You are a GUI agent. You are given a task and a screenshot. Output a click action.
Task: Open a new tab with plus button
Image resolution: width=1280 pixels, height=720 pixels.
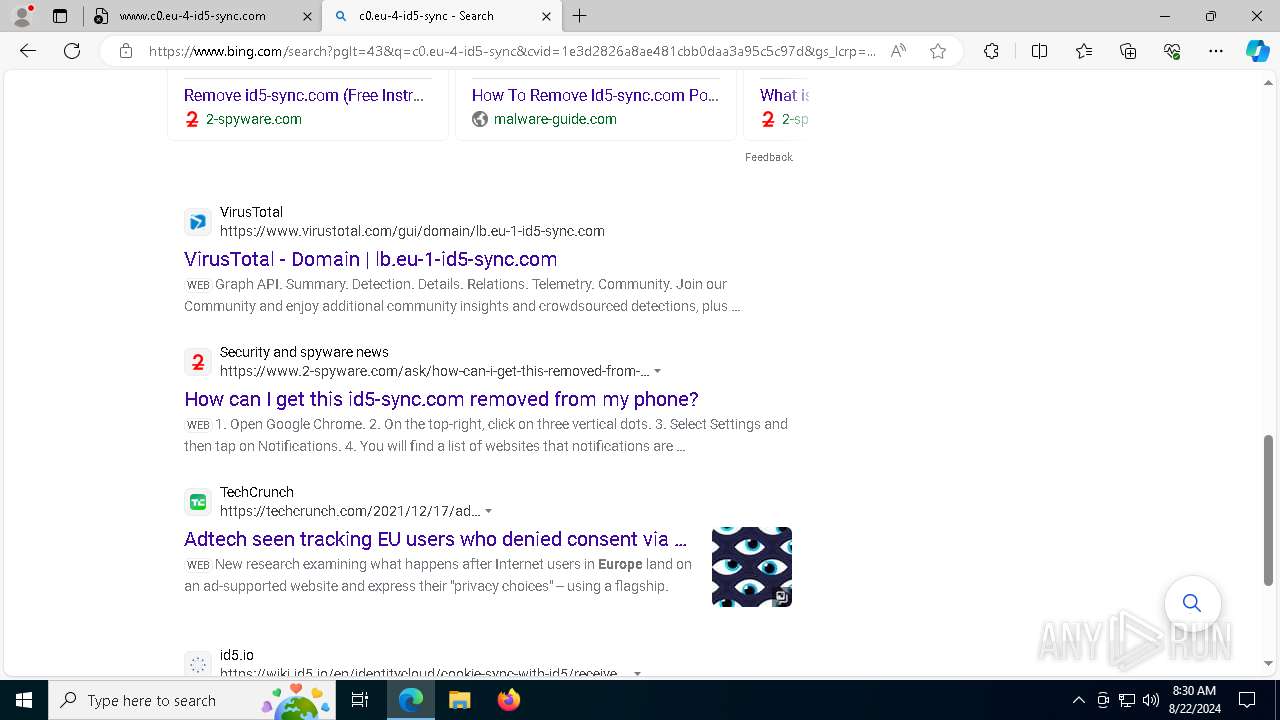pyautogui.click(x=580, y=16)
